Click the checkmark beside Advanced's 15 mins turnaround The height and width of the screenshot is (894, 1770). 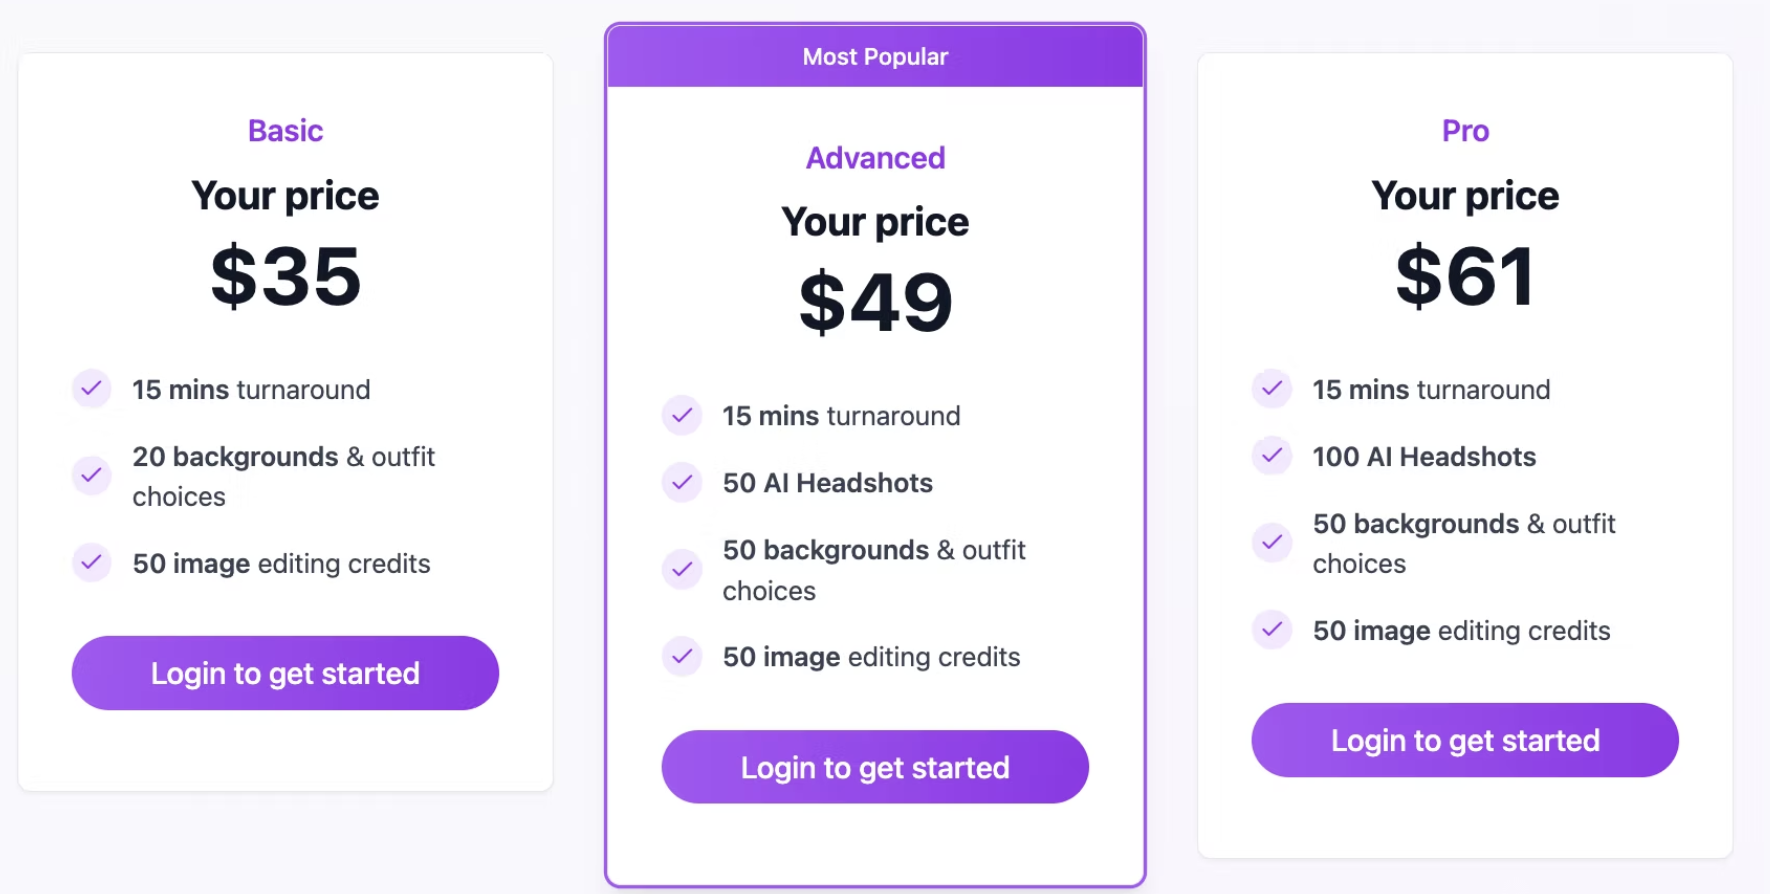681,415
